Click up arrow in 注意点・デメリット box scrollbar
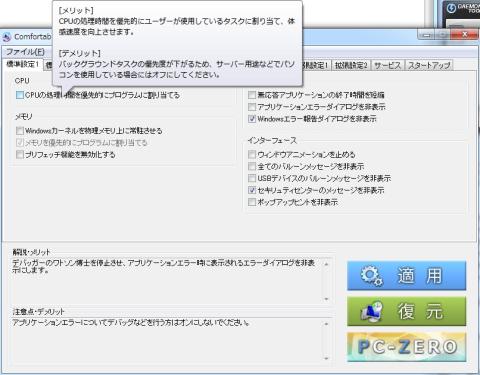 326,324
